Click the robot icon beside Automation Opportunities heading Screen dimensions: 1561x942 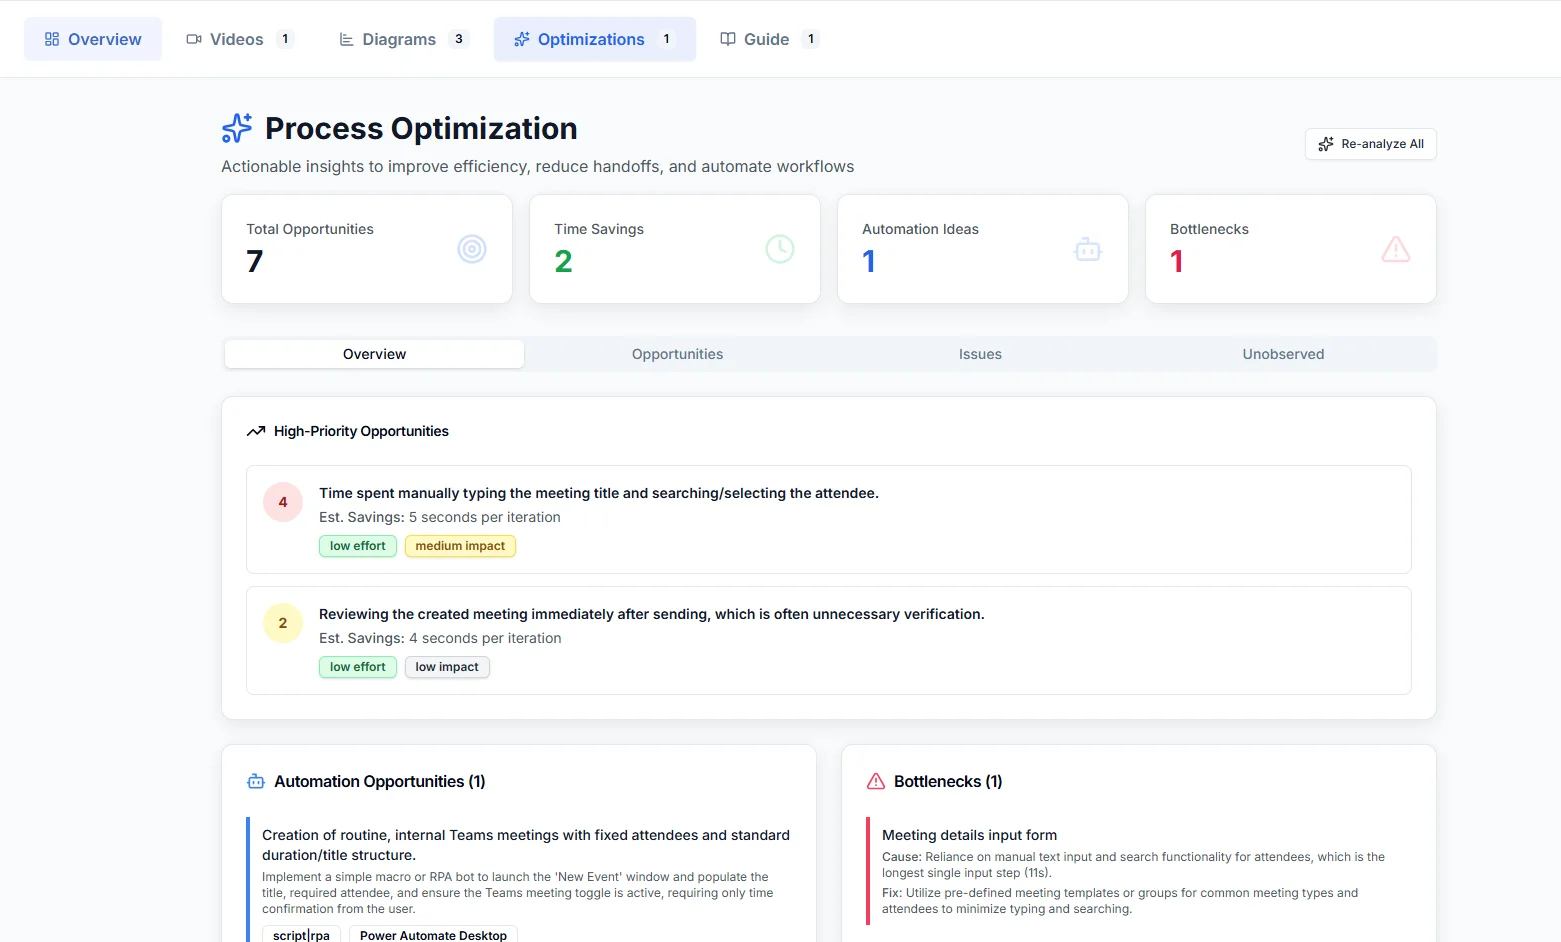(x=255, y=781)
